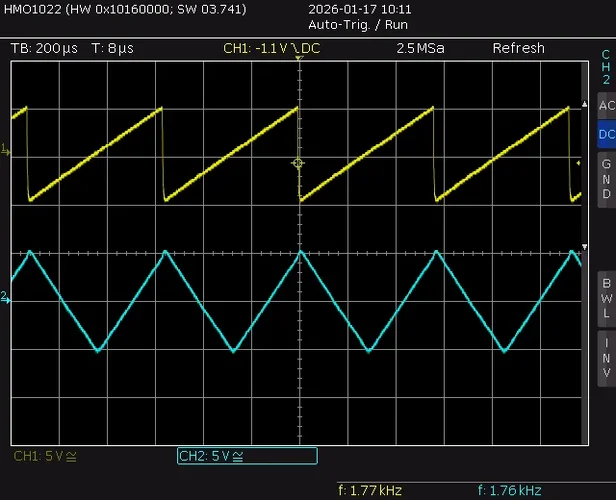Click the CH2 ground reference marker
Viewport: 616px width, 500px height.
coord(6,297)
